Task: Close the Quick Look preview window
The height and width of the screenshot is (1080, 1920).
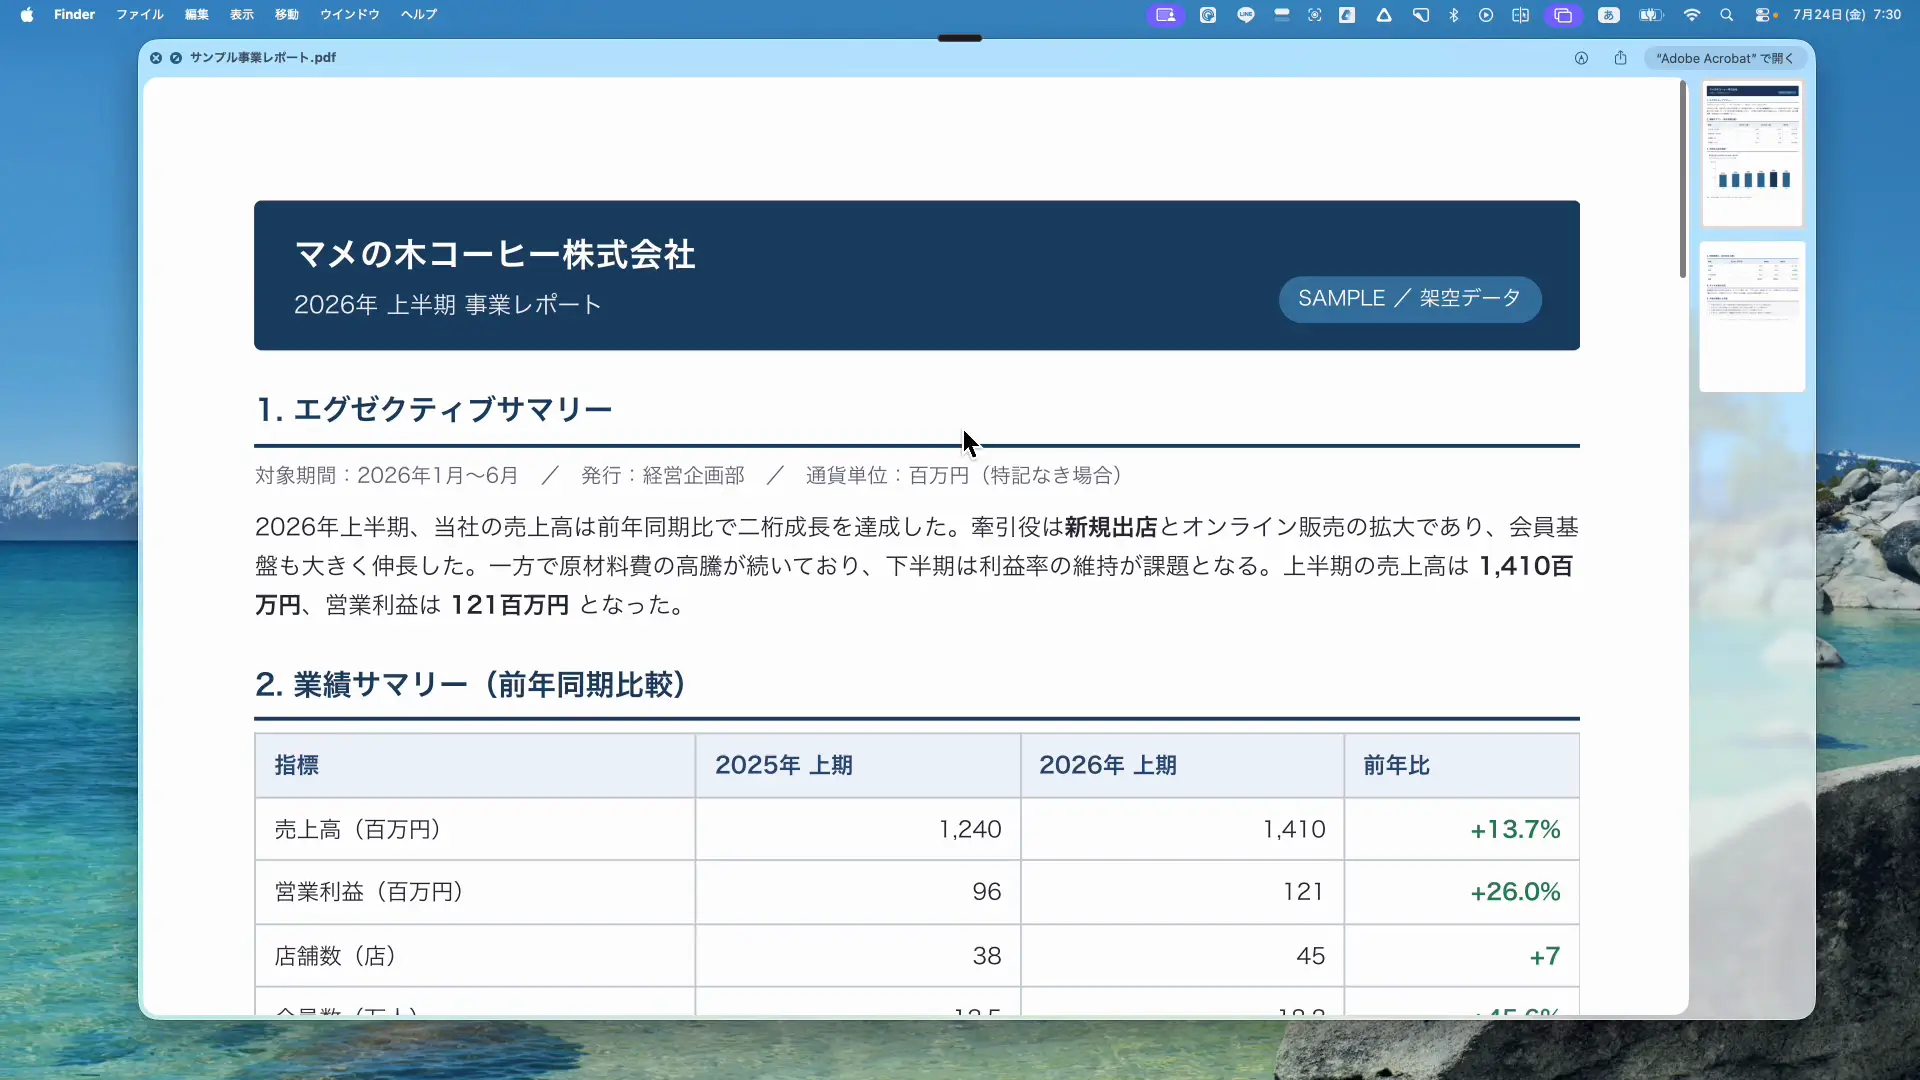Action: (156, 58)
